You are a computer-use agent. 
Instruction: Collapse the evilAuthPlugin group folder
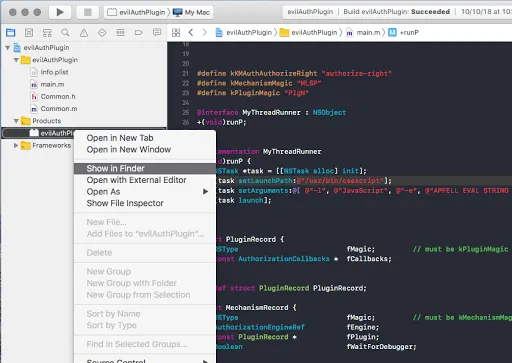(16, 60)
